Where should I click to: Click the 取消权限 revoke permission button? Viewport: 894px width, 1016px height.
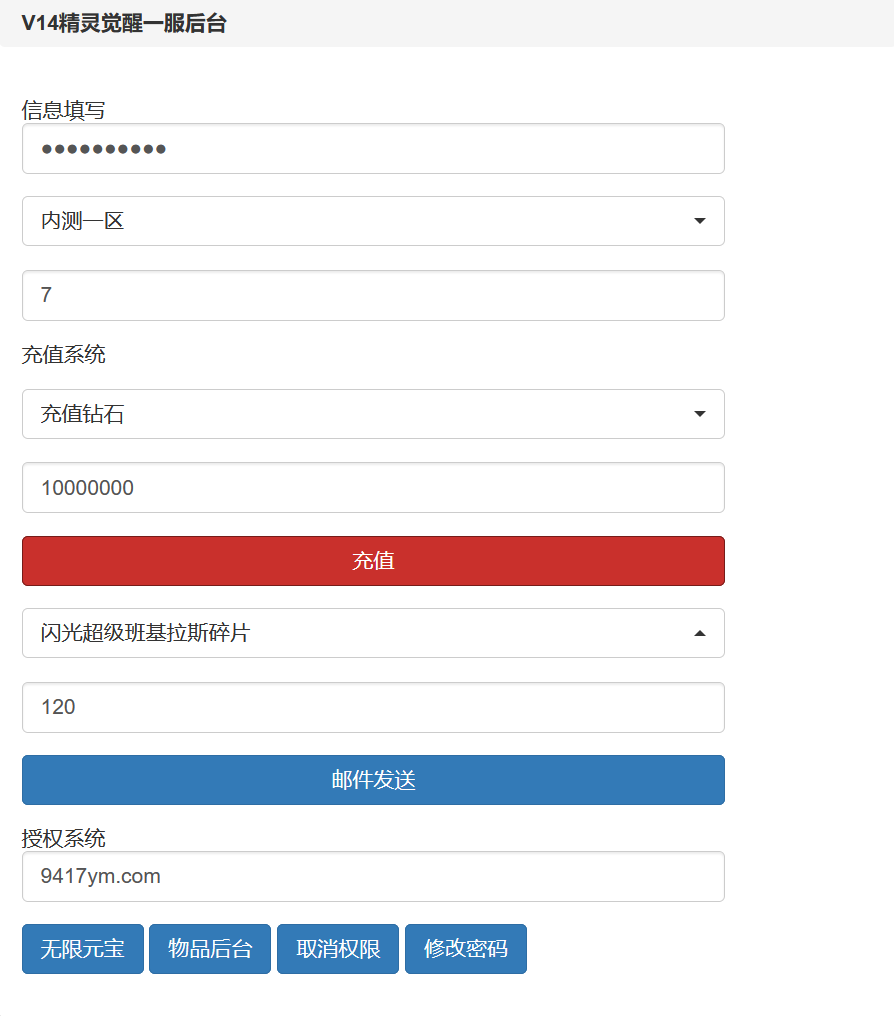[x=337, y=948]
